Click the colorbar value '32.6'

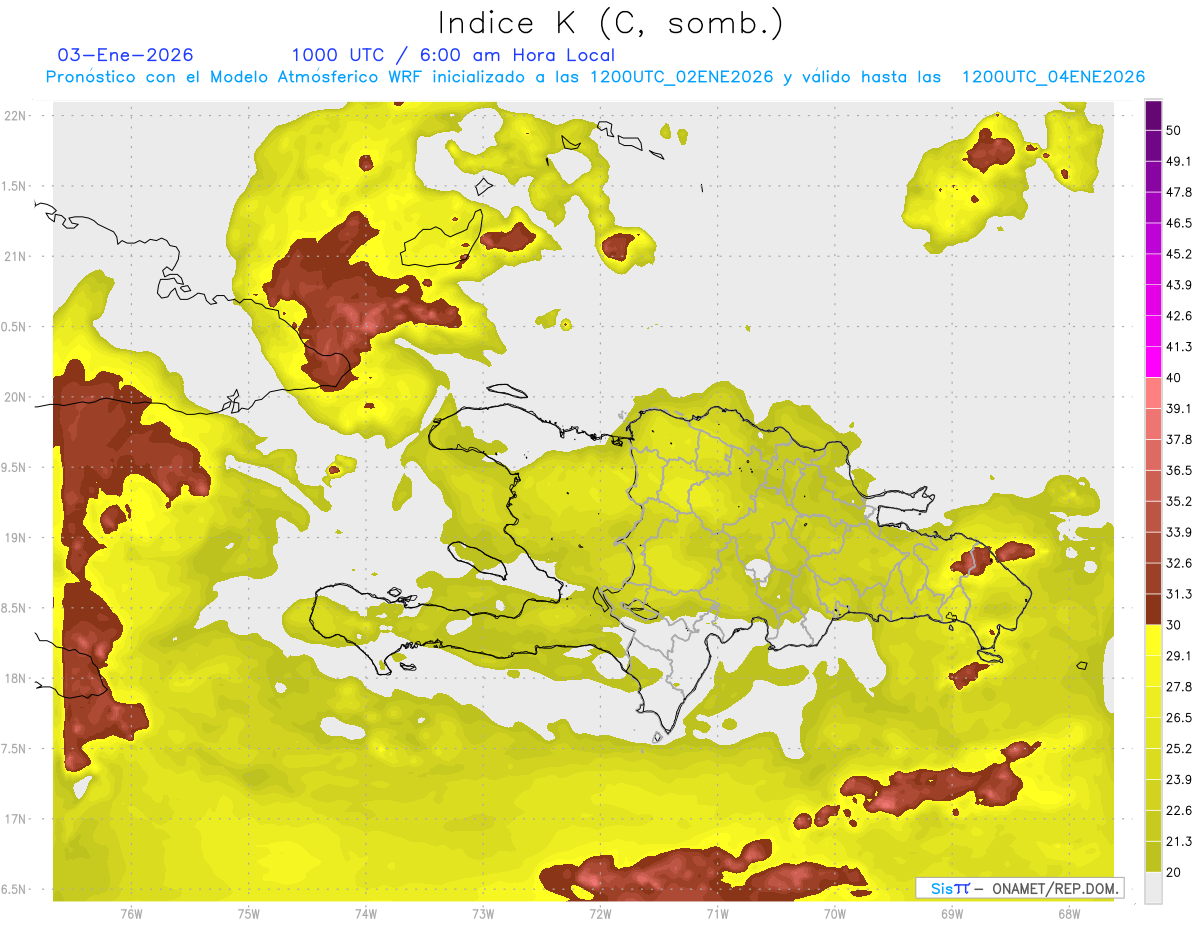tap(1179, 563)
